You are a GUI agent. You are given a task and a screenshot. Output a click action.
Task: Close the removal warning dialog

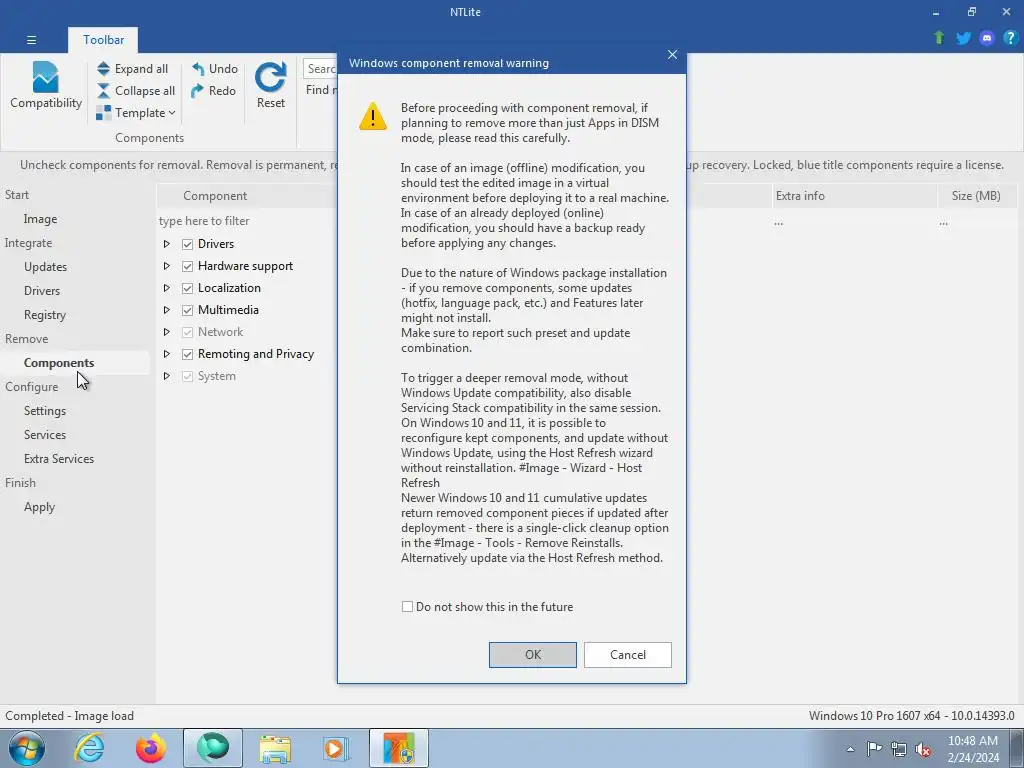pos(673,55)
